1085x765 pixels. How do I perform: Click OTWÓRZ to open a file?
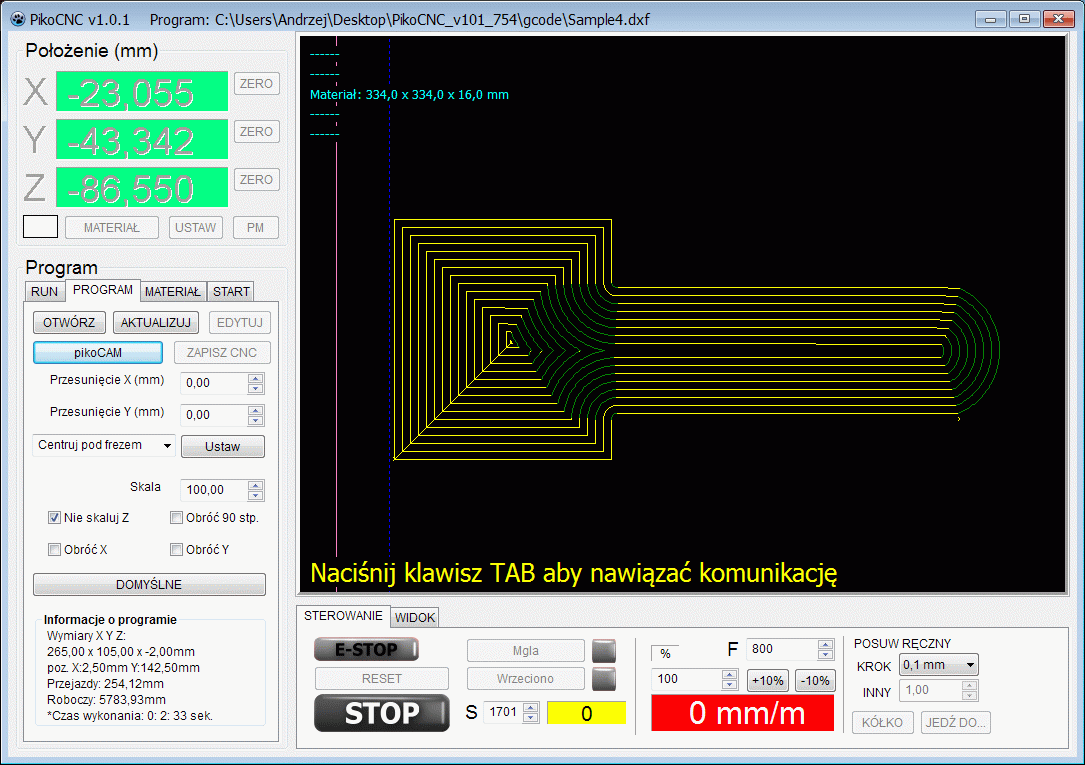69,322
